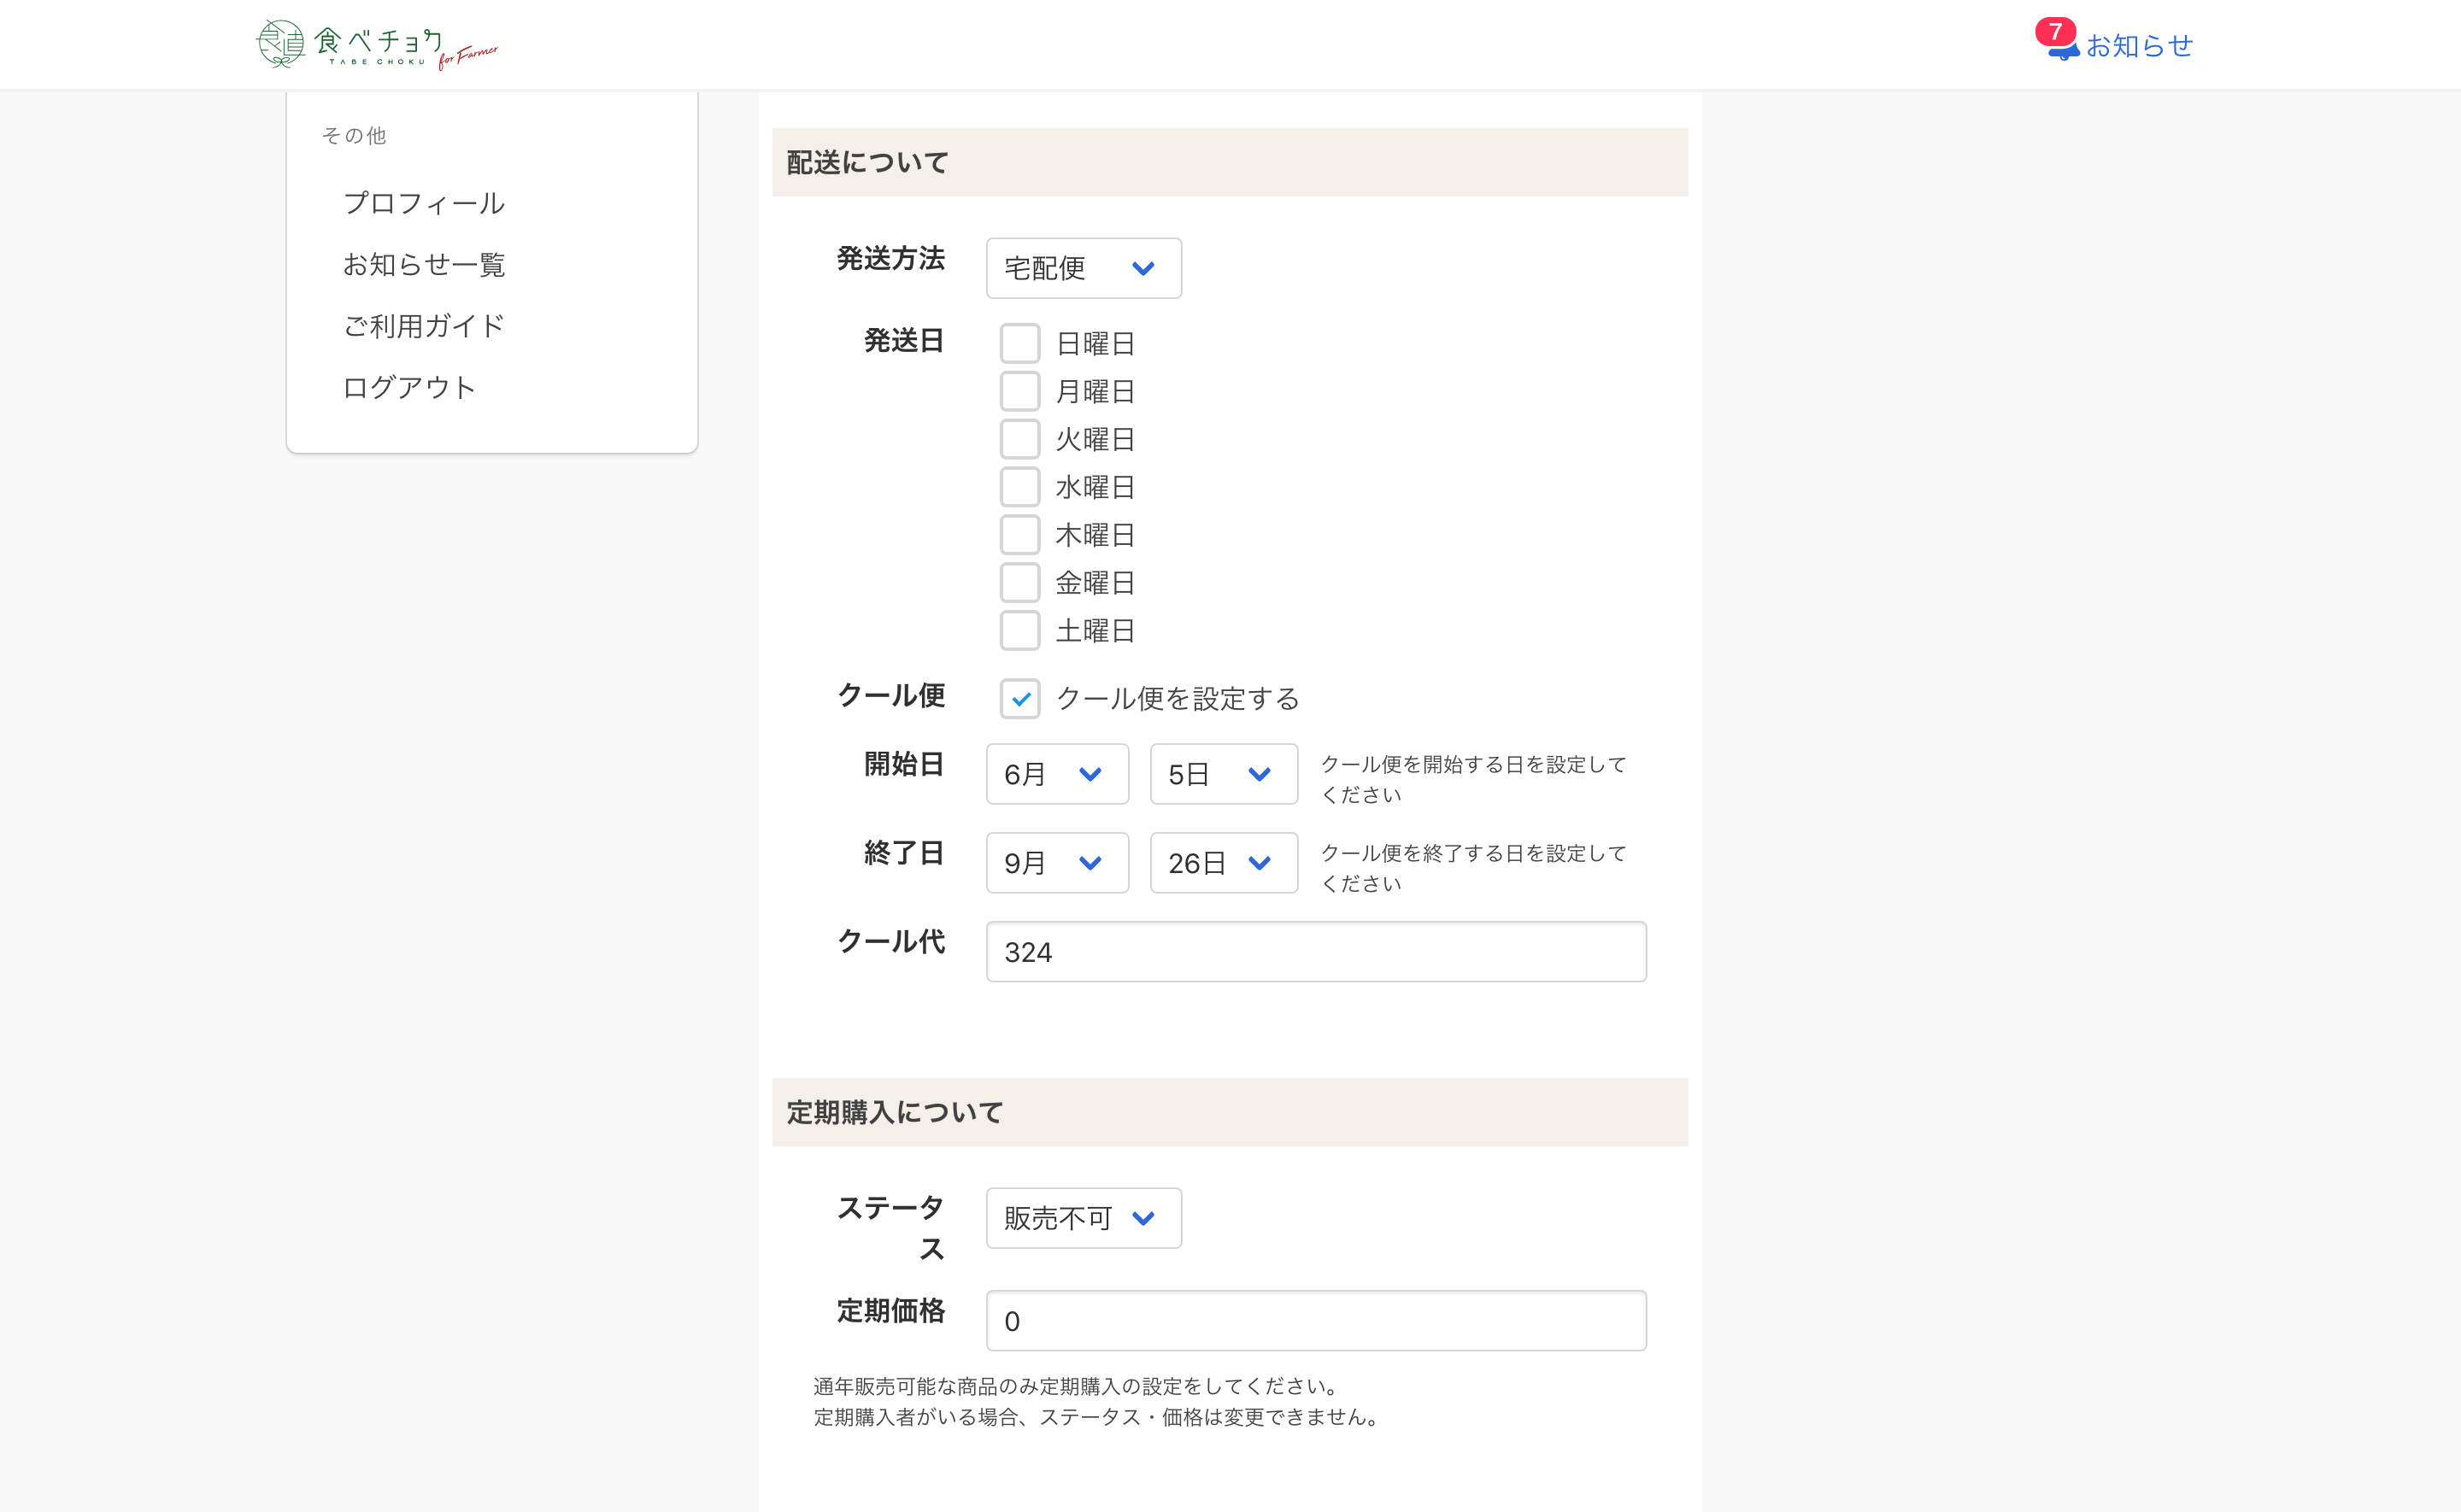This screenshot has height=1512, width=2461.
Task: Select ログアウト in the sidebar
Action: [409, 387]
